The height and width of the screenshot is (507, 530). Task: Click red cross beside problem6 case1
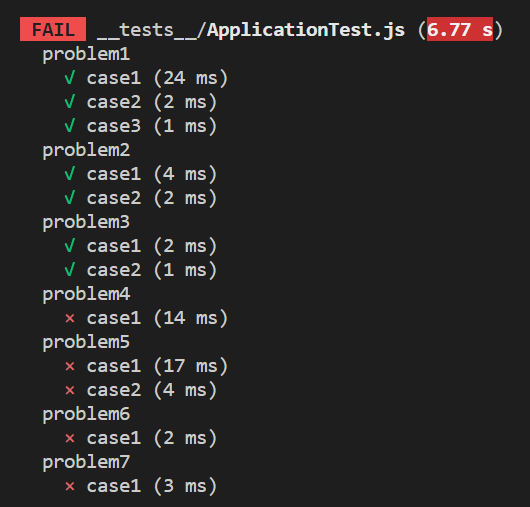[70, 438]
